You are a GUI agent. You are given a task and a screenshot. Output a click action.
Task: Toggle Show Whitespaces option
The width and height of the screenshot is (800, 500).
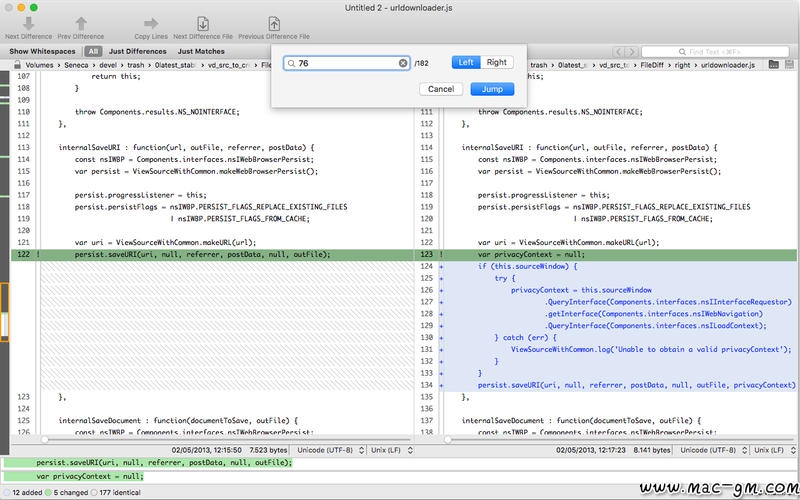(x=42, y=50)
